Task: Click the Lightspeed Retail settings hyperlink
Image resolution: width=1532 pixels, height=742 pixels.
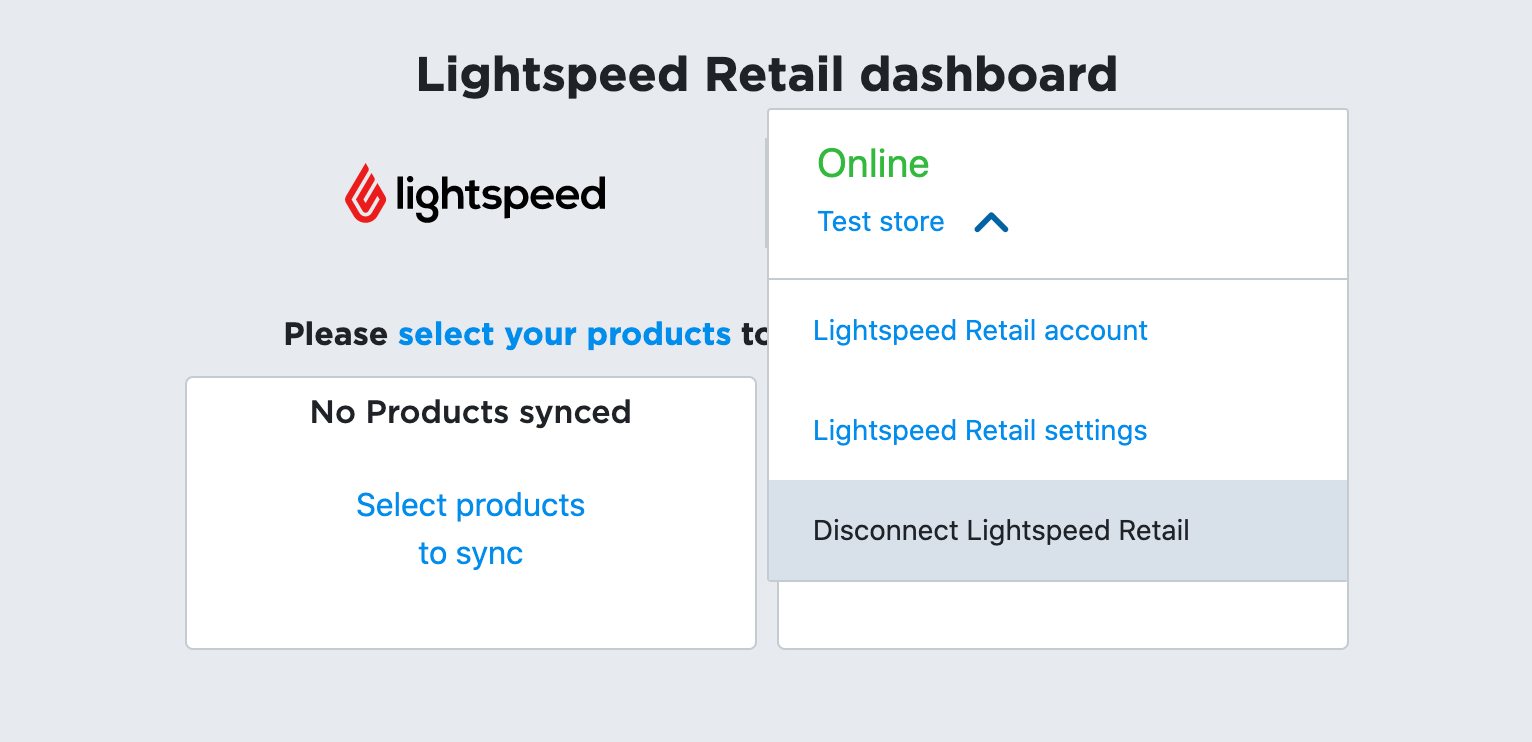Action: point(980,430)
